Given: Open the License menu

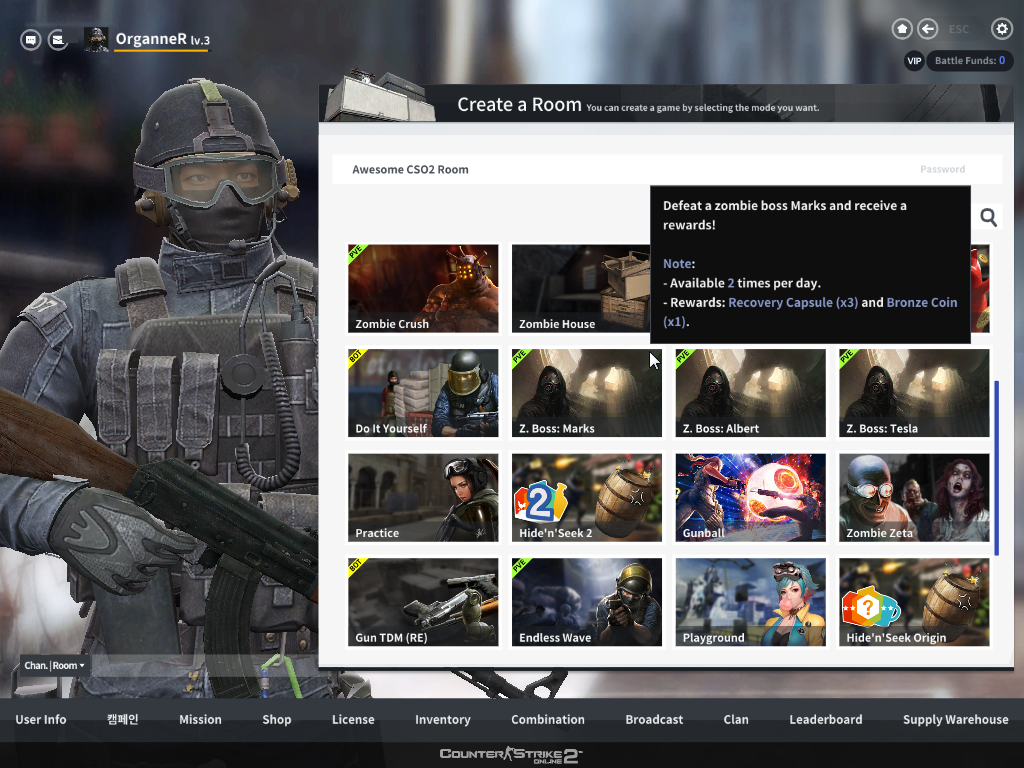Looking at the screenshot, I should [x=353, y=720].
